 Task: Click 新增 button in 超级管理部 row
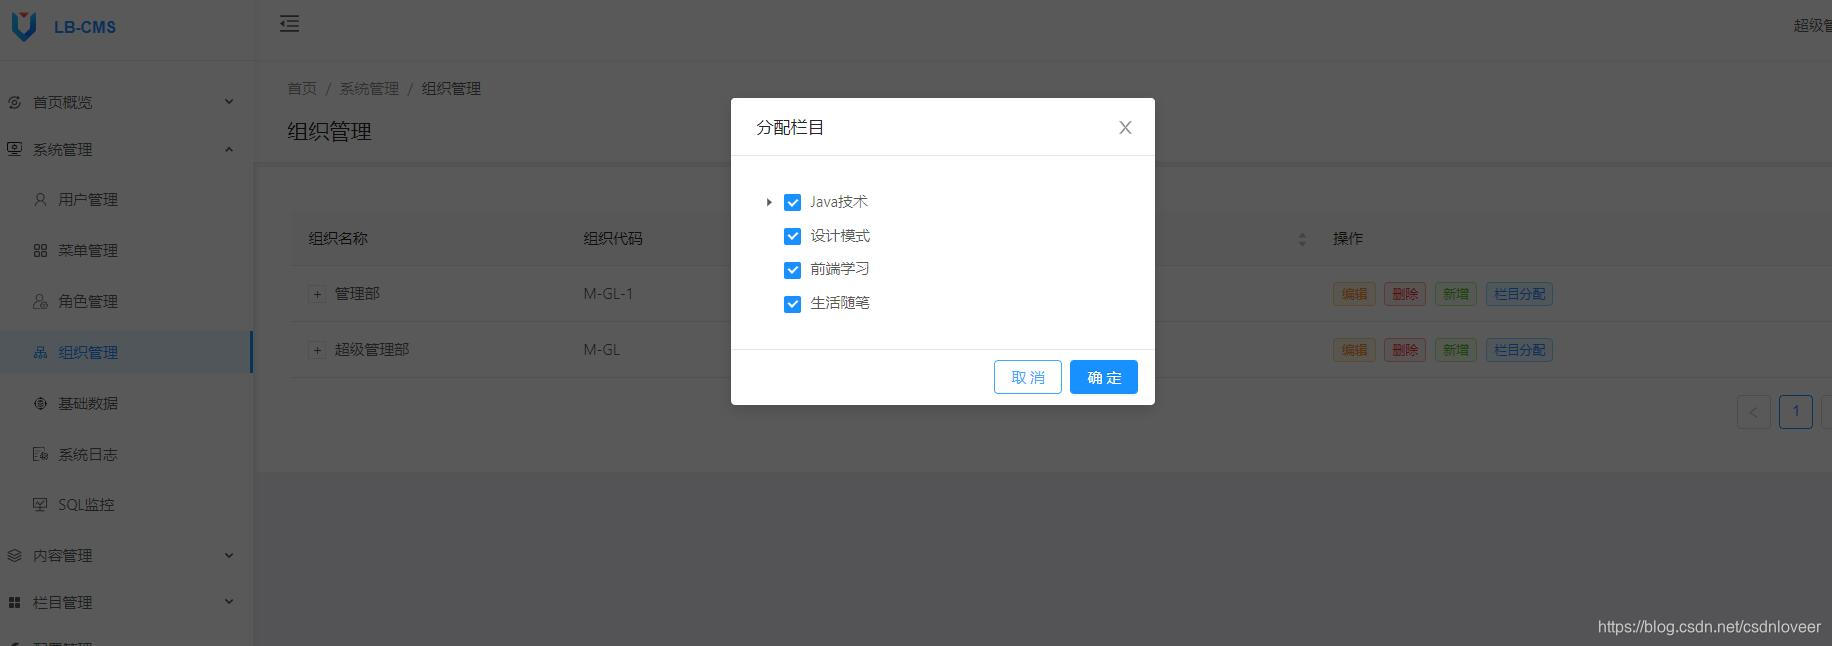1456,350
